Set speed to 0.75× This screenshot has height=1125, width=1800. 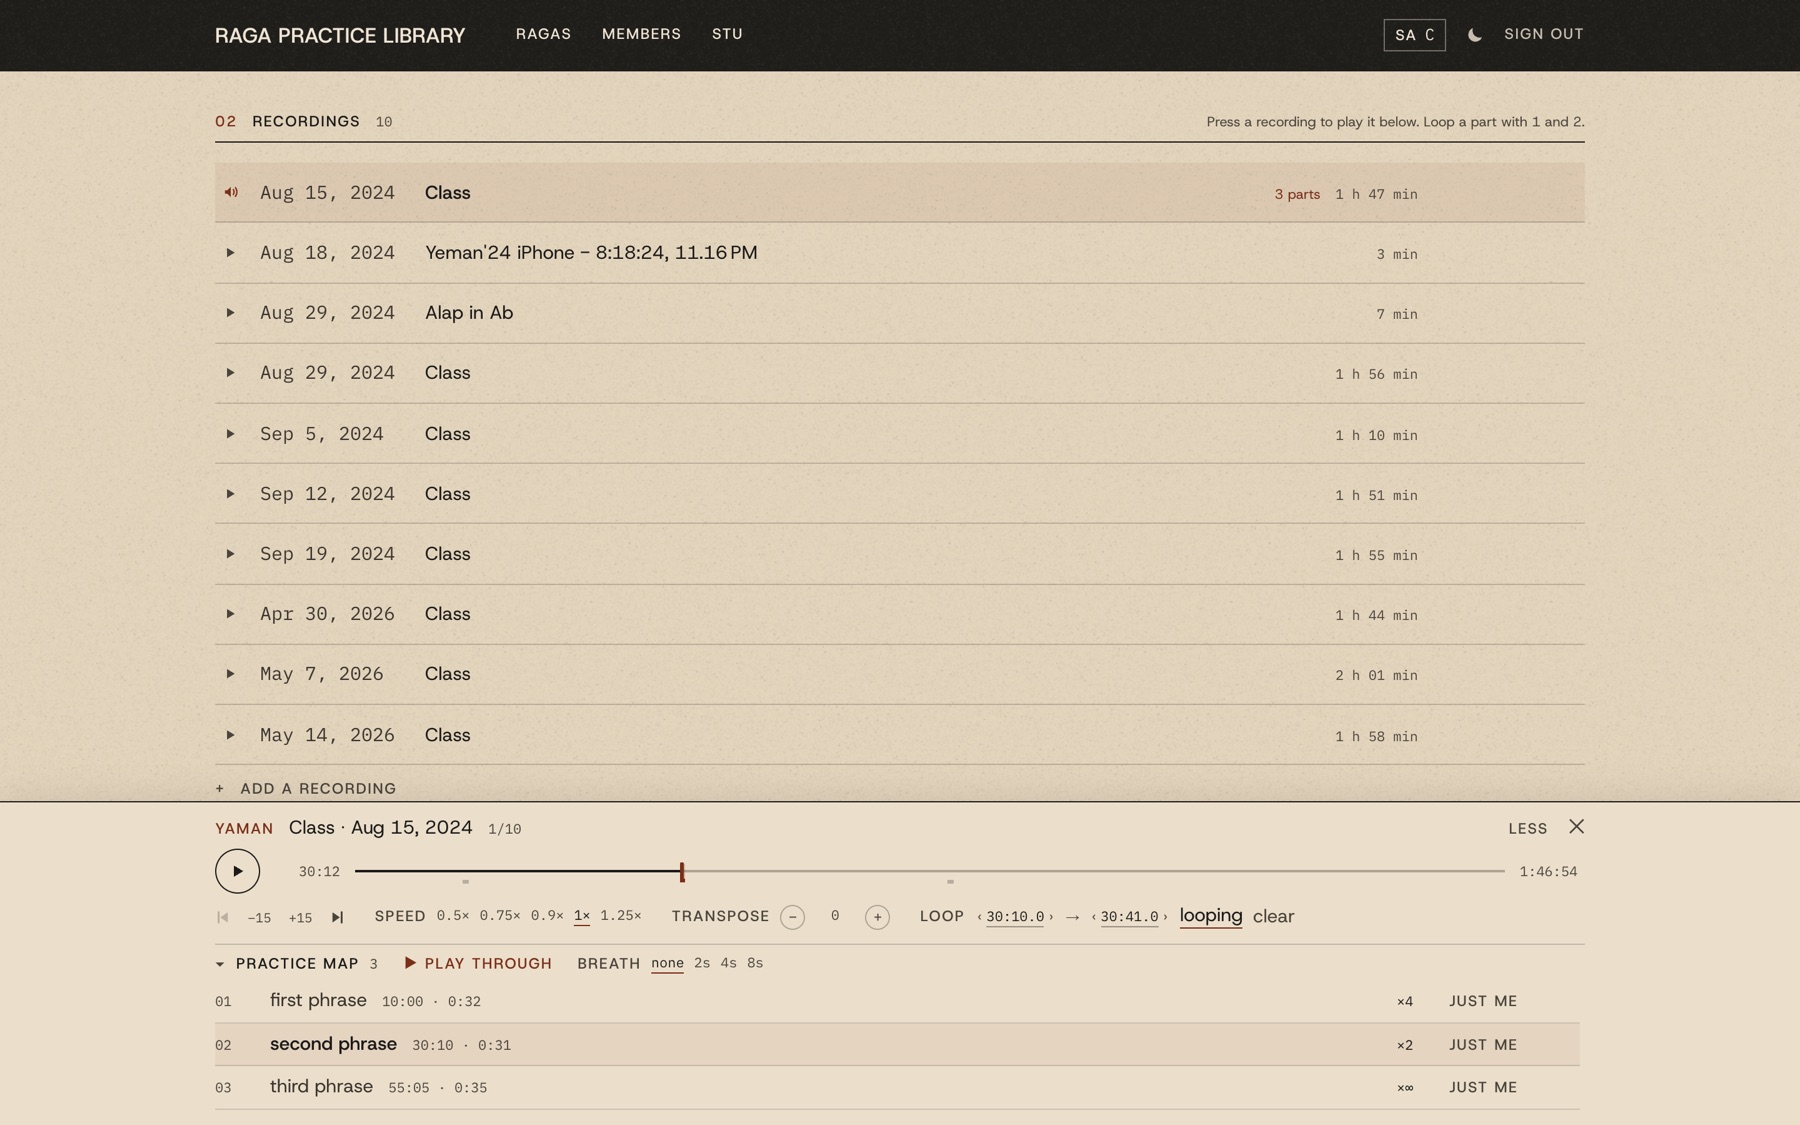[x=500, y=916]
